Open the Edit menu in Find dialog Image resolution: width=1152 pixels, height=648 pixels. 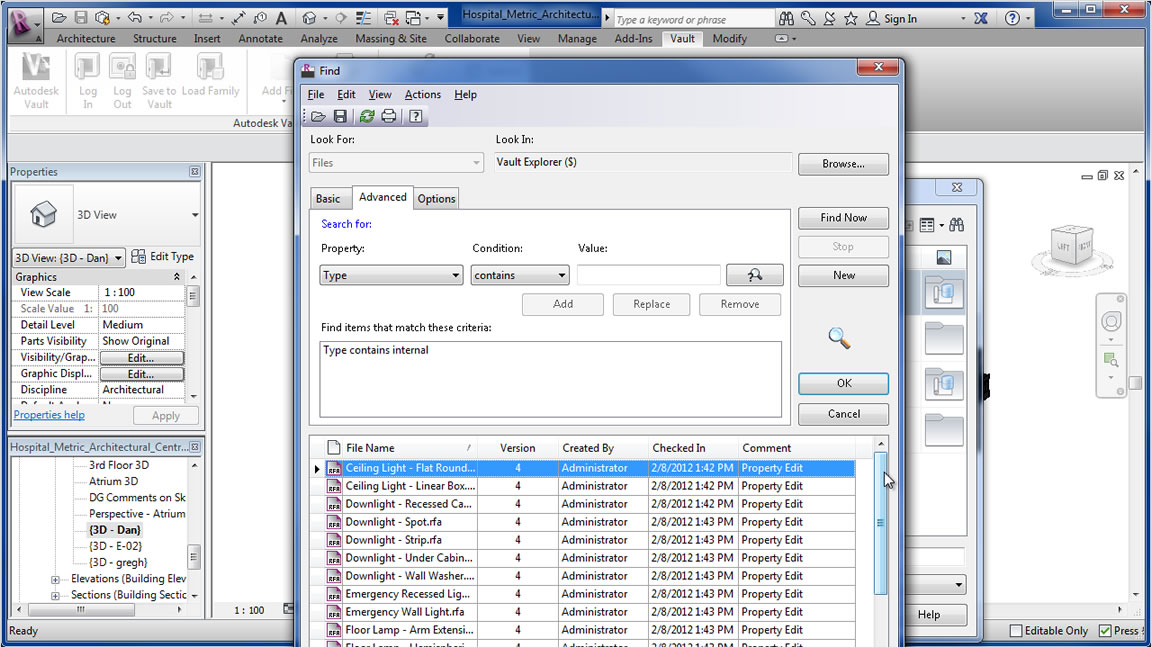coord(346,94)
